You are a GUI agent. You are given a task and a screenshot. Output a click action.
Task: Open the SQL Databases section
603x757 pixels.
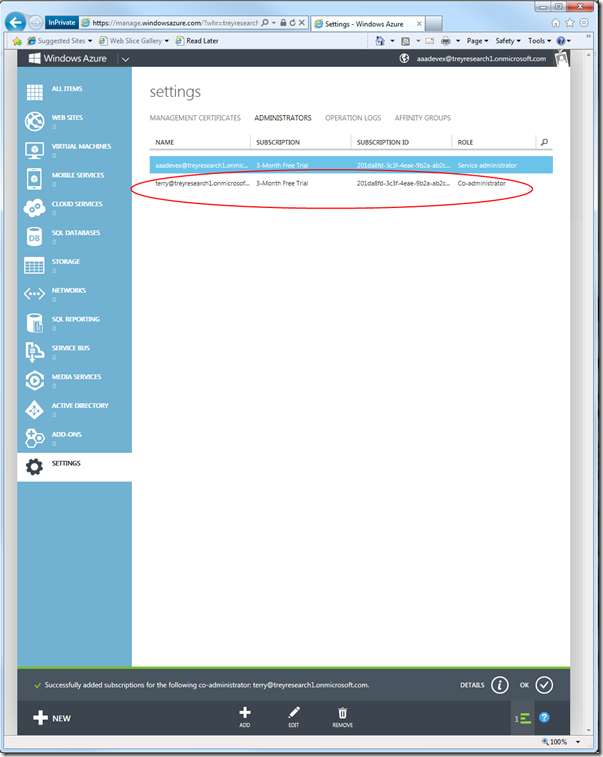point(74,237)
